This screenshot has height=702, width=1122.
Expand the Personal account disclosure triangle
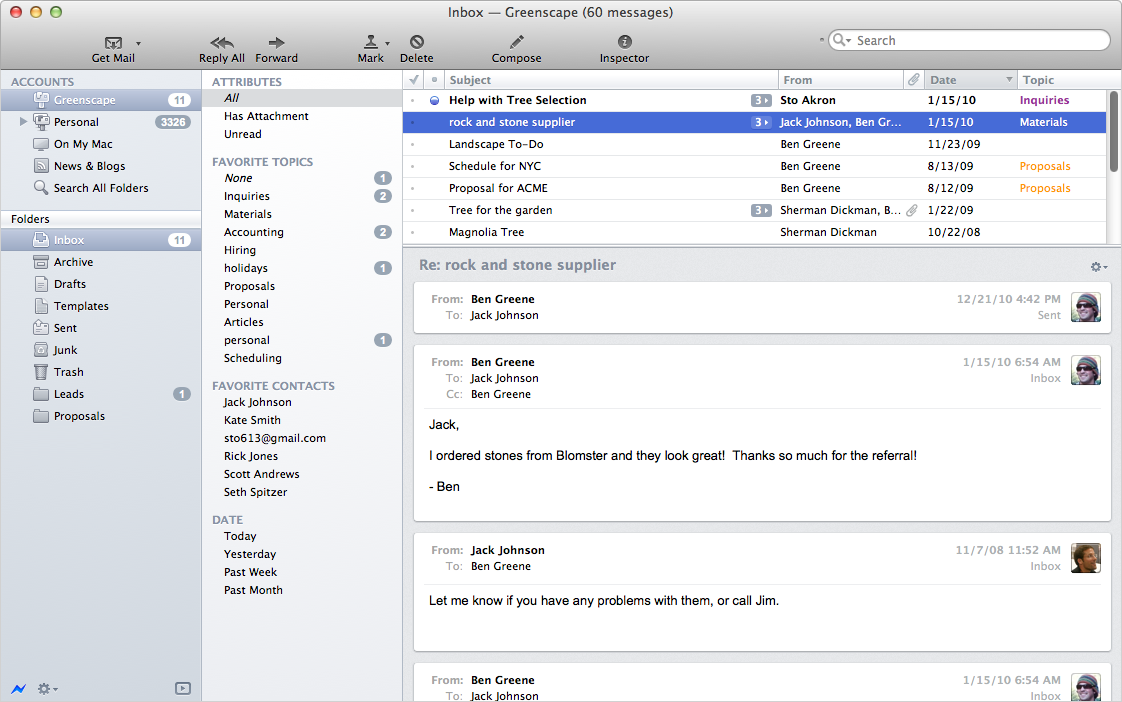point(24,122)
